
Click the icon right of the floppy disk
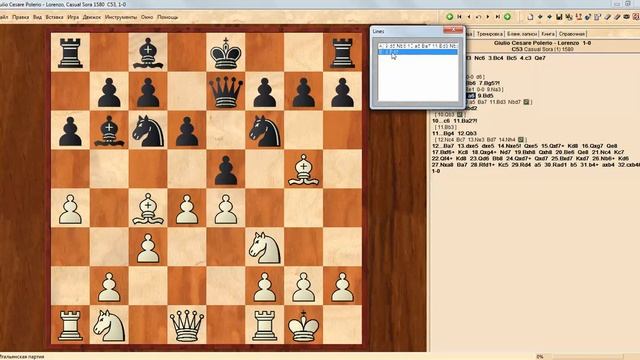[x=569, y=17]
